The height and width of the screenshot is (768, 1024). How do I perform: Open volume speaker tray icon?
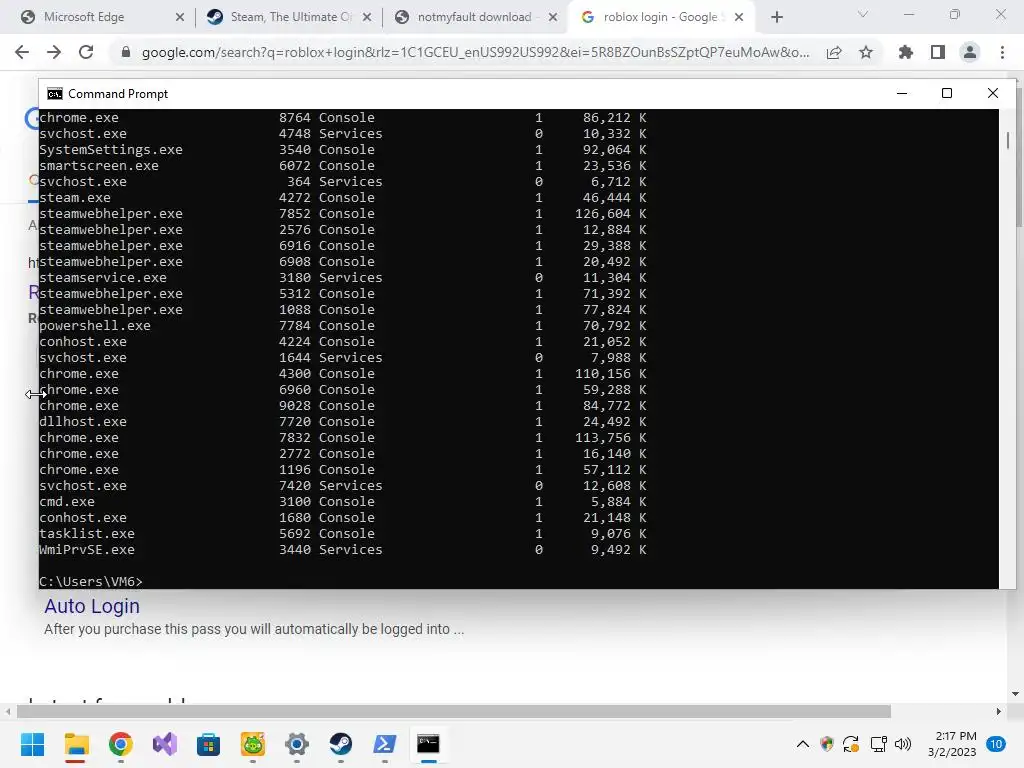pos(903,744)
